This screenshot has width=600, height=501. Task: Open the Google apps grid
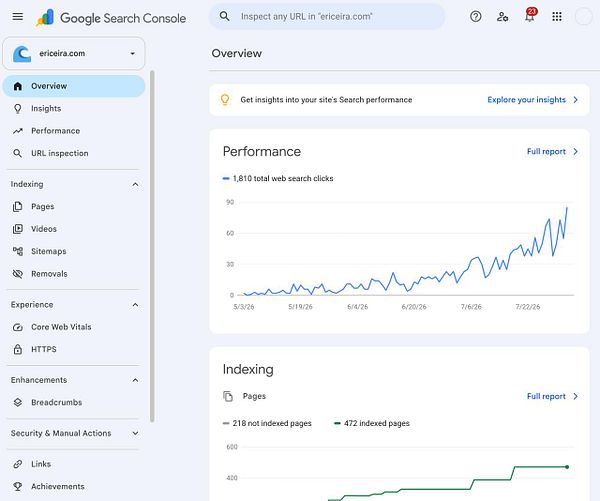coord(557,16)
